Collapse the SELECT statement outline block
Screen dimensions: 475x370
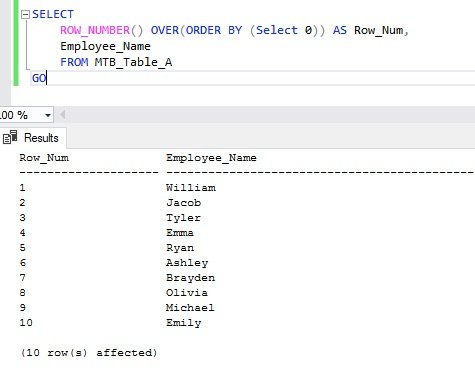point(25,14)
